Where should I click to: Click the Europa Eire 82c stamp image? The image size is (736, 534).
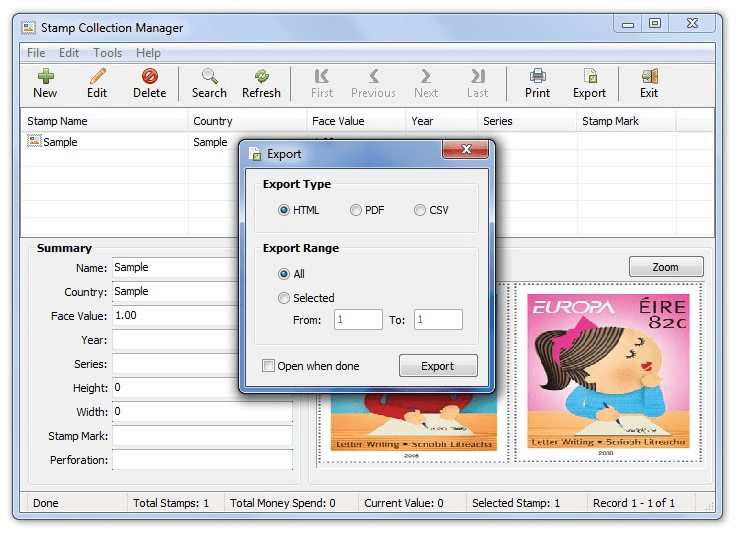(x=608, y=373)
